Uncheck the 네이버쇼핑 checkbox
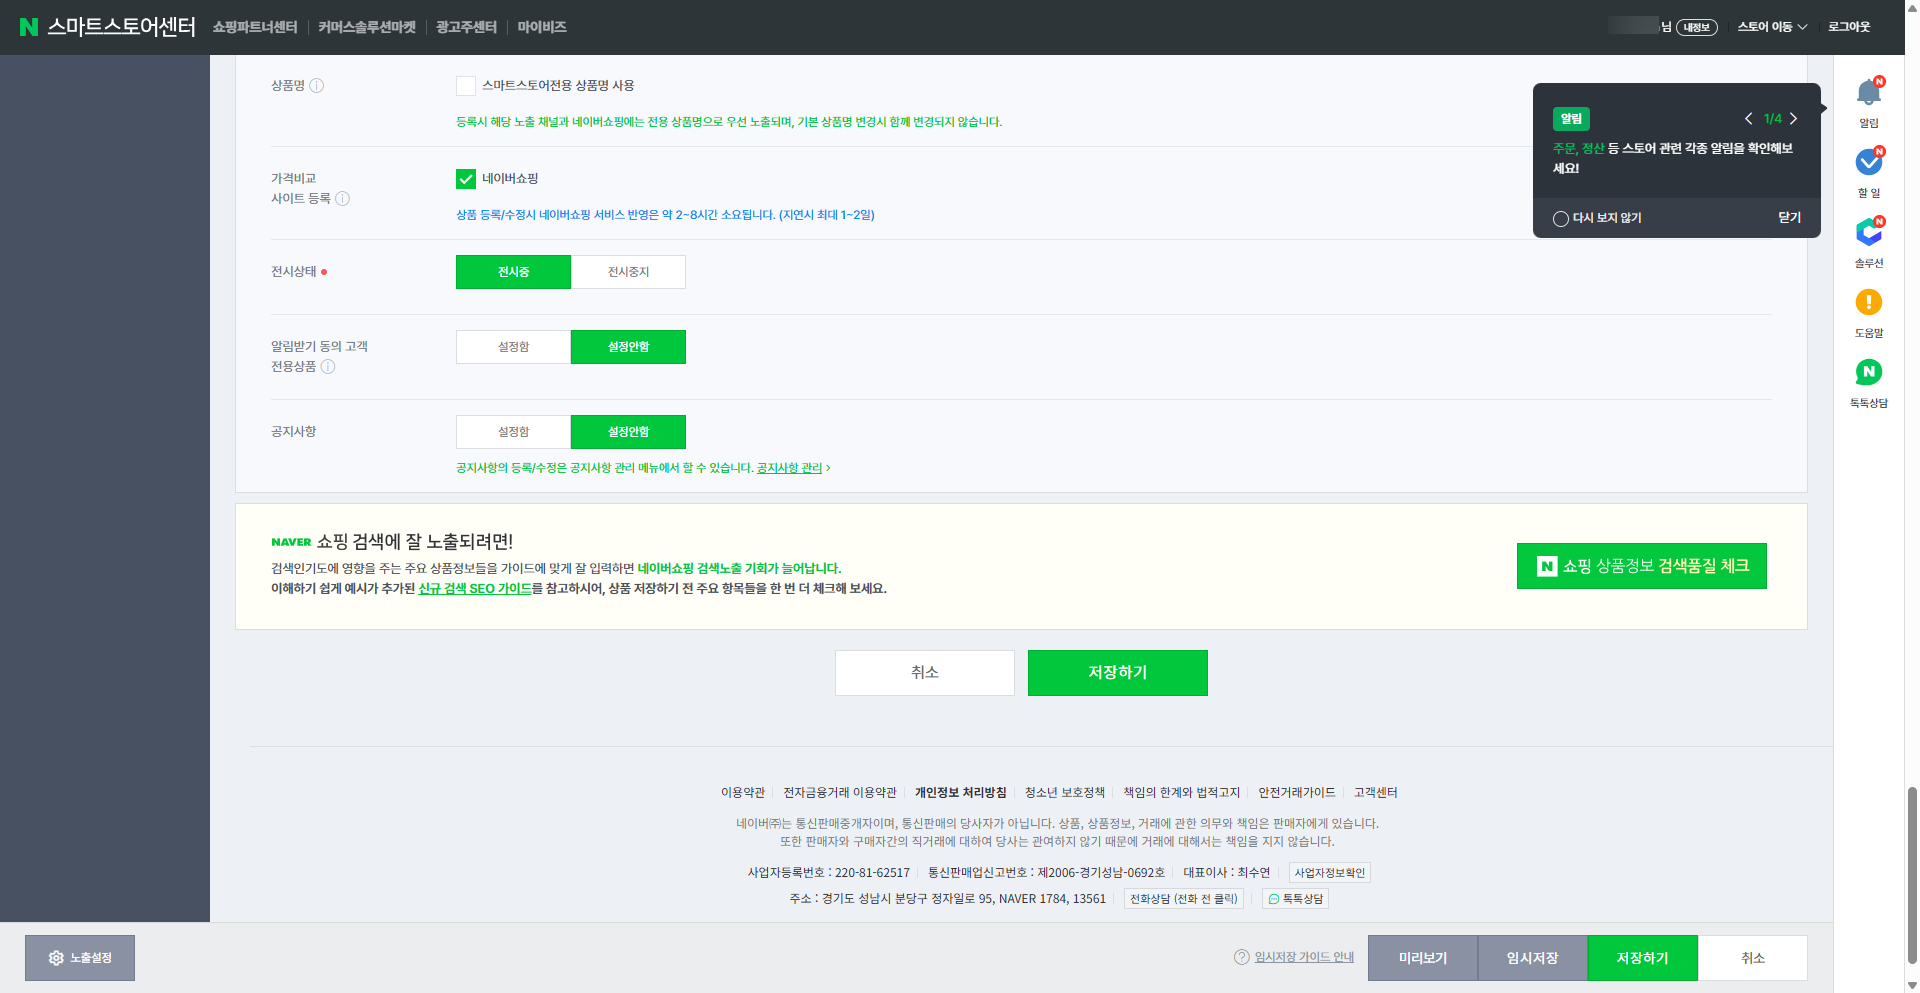Image resolution: width=1920 pixels, height=993 pixels. pyautogui.click(x=466, y=179)
